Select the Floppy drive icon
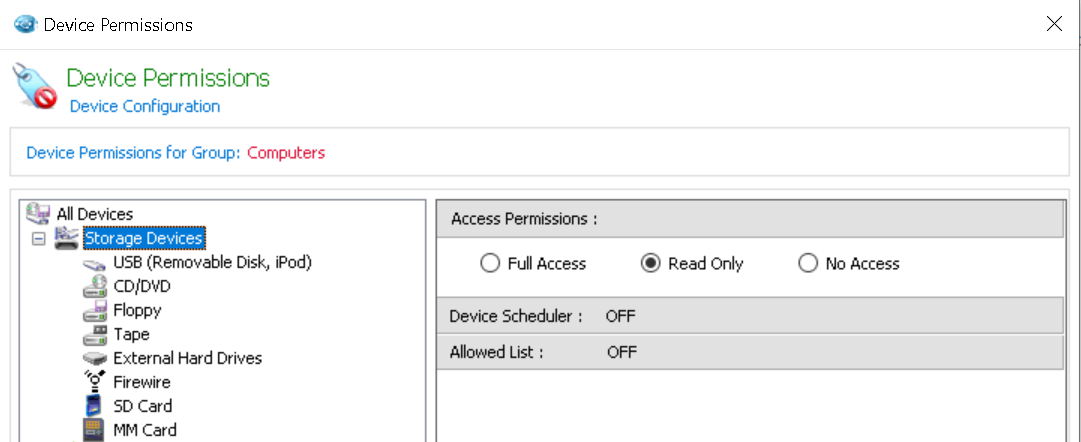The width and height of the screenshot is (1081, 442). pos(95,311)
